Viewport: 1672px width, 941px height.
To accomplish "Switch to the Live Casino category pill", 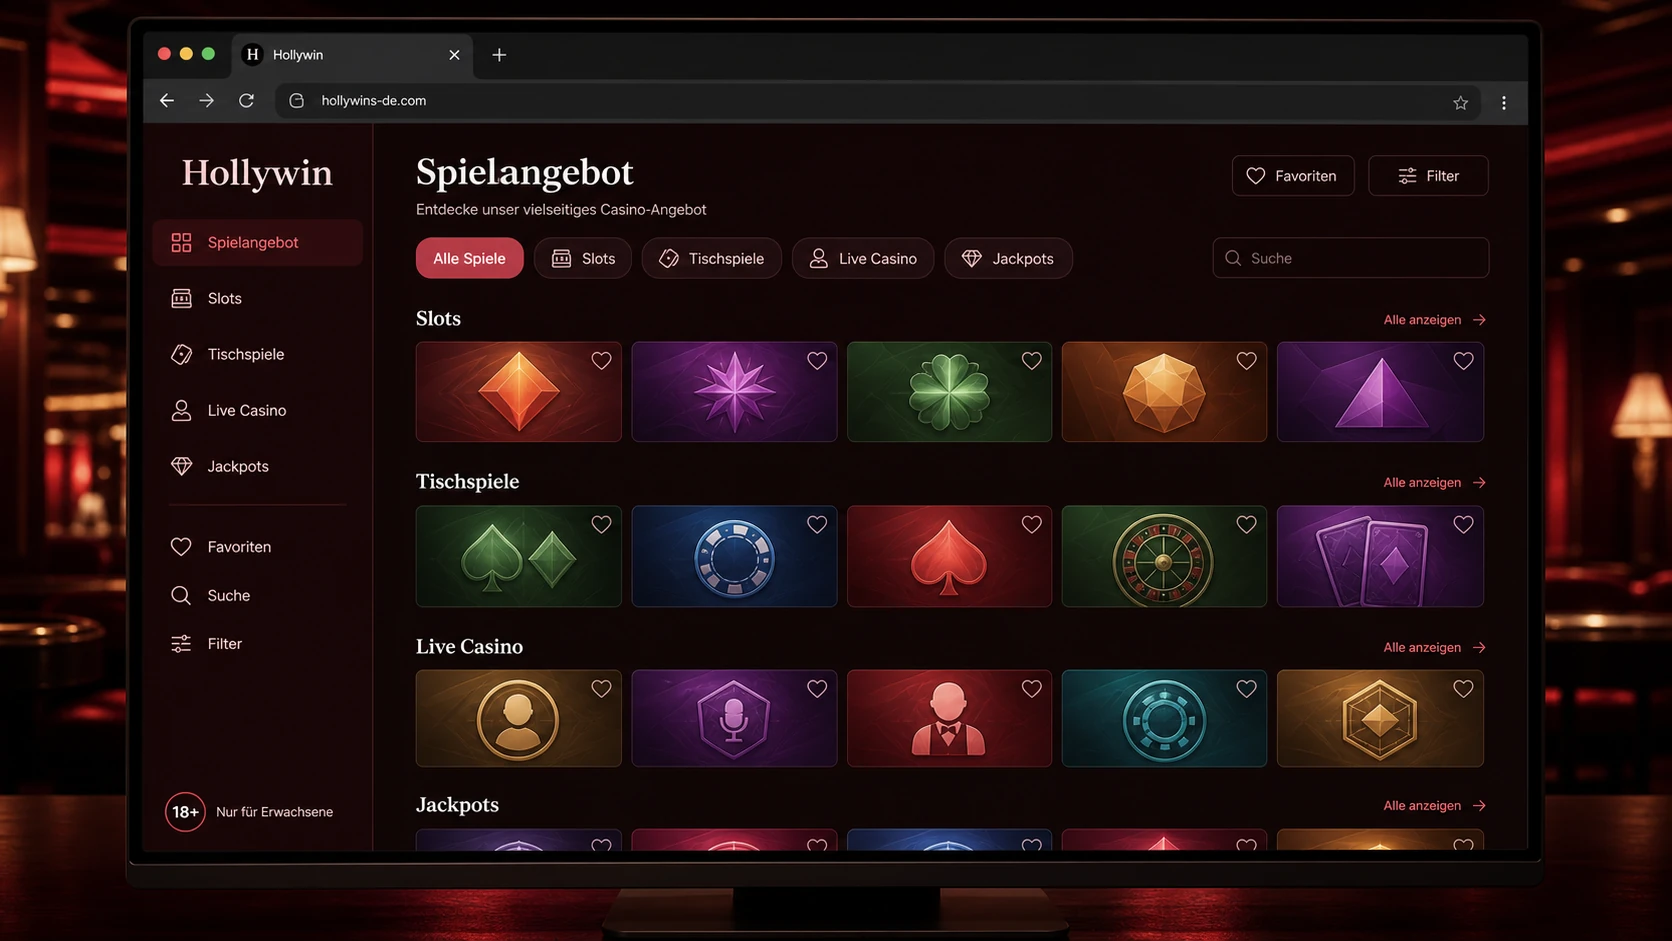I will tap(862, 258).
